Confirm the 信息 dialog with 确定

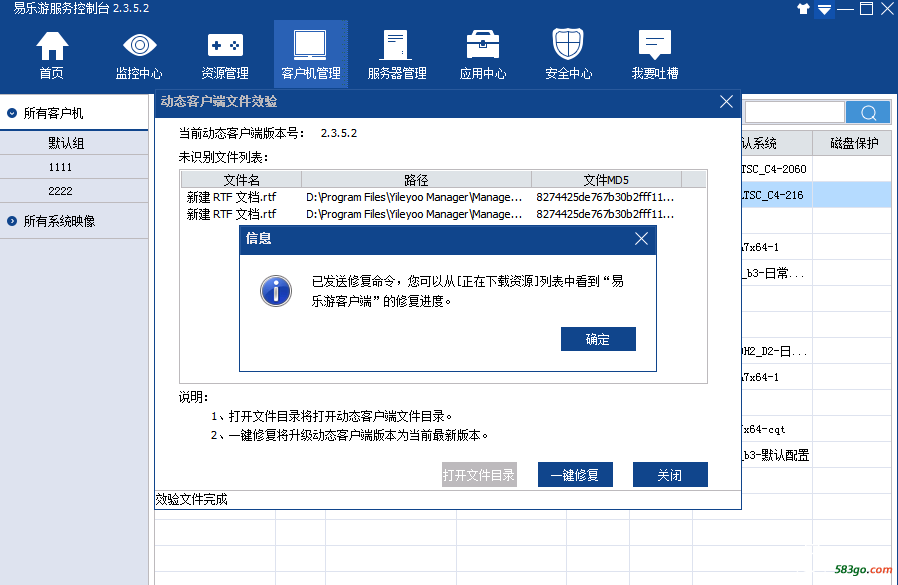tap(598, 339)
